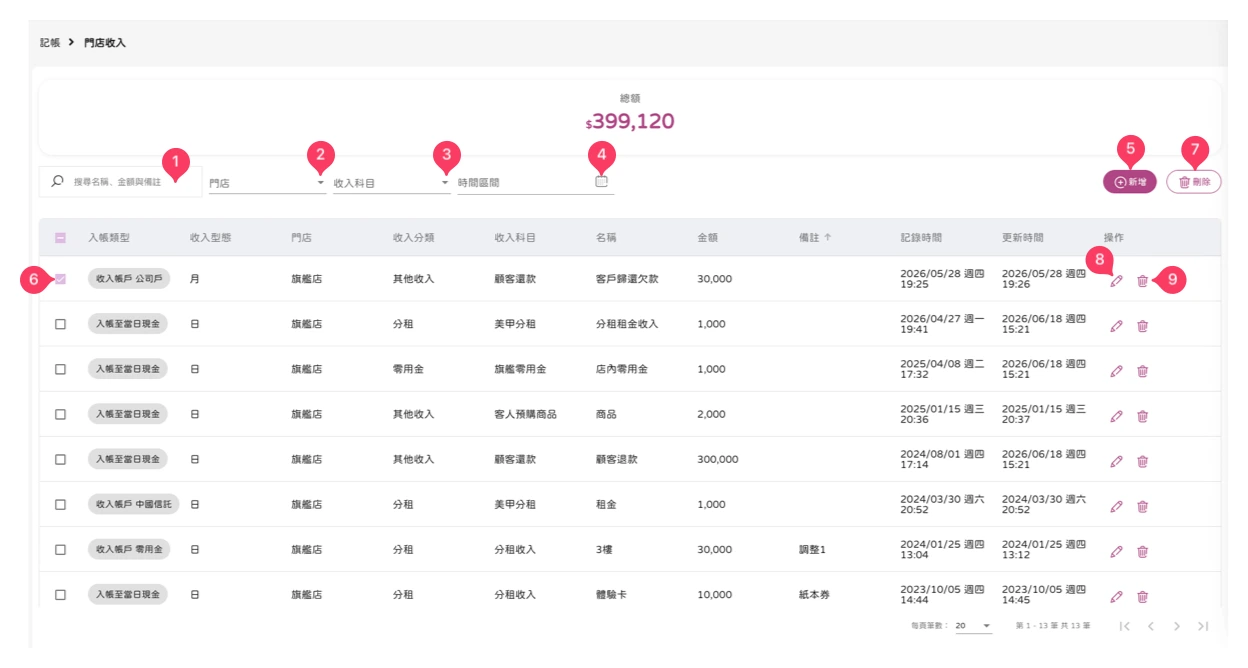The width and height of the screenshot is (1248, 668).
Task: Check the 店內零用金 row checkbox
Action: [x=60, y=369]
